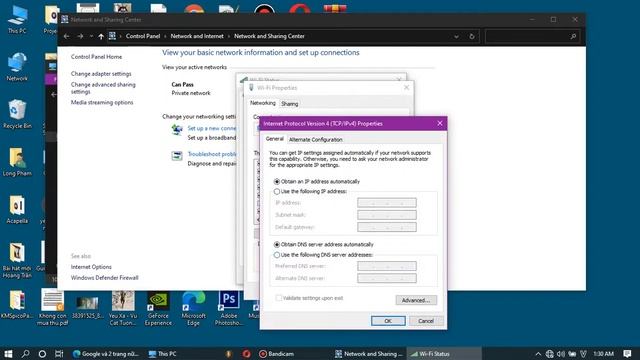Viewport: 640px width, 360px height.
Task: Open the network globe tray icon
Action: click(x=550, y=354)
